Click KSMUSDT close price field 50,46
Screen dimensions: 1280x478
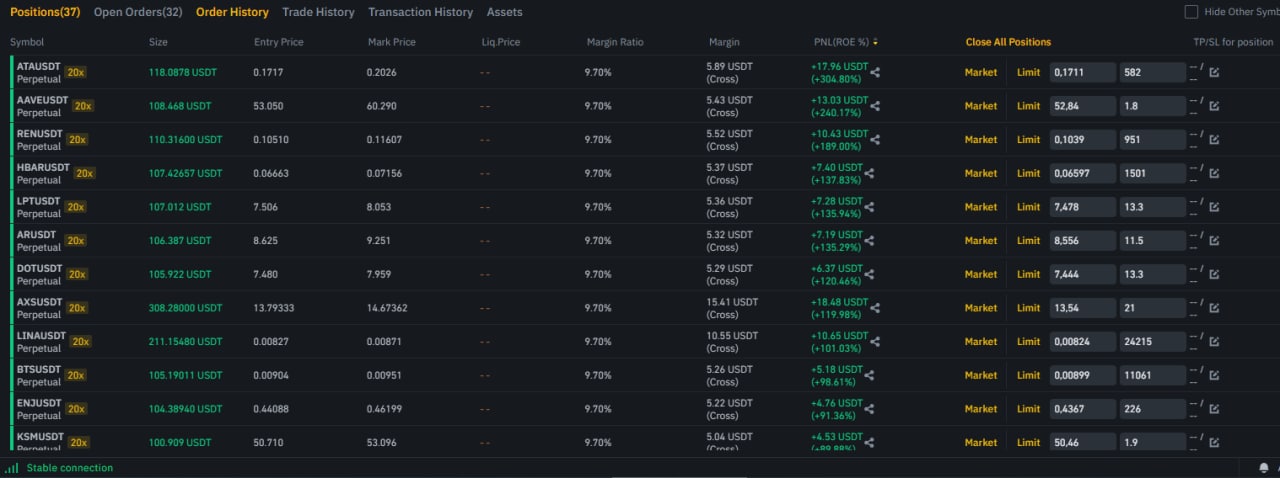tap(1082, 442)
